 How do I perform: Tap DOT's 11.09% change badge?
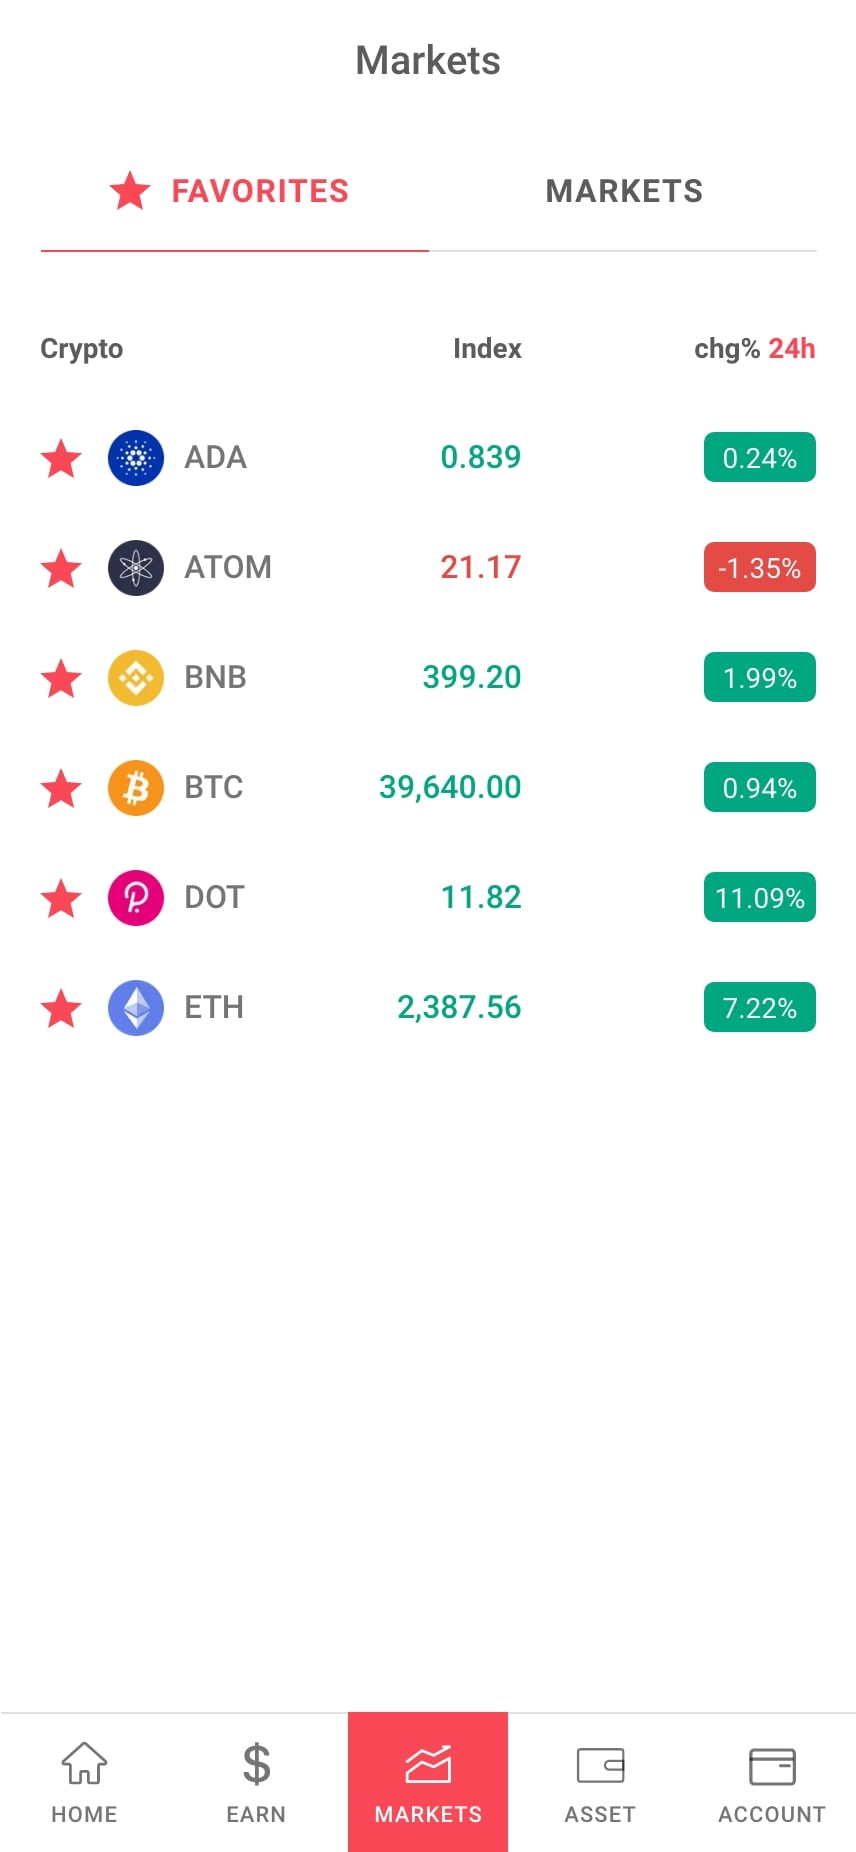click(x=759, y=898)
